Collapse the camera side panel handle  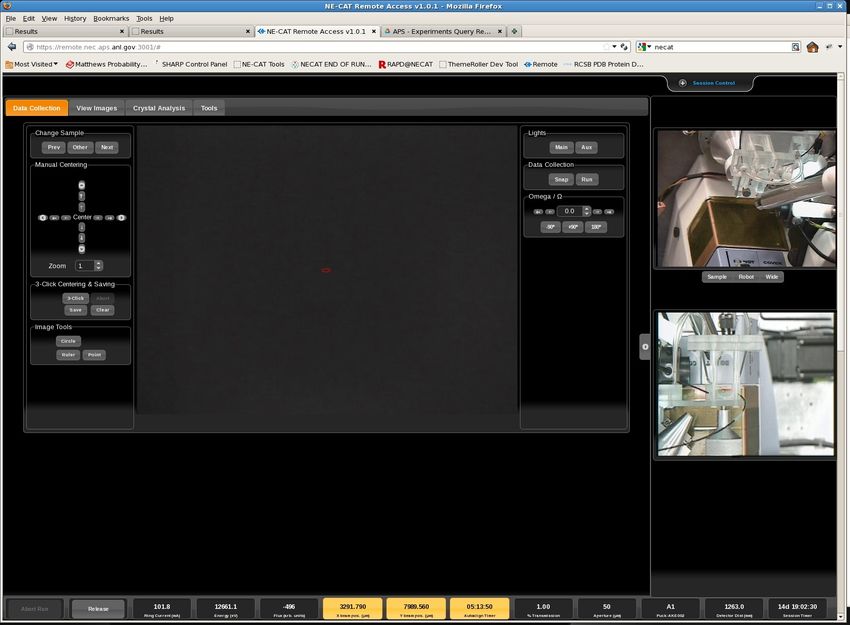tap(645, 347)
